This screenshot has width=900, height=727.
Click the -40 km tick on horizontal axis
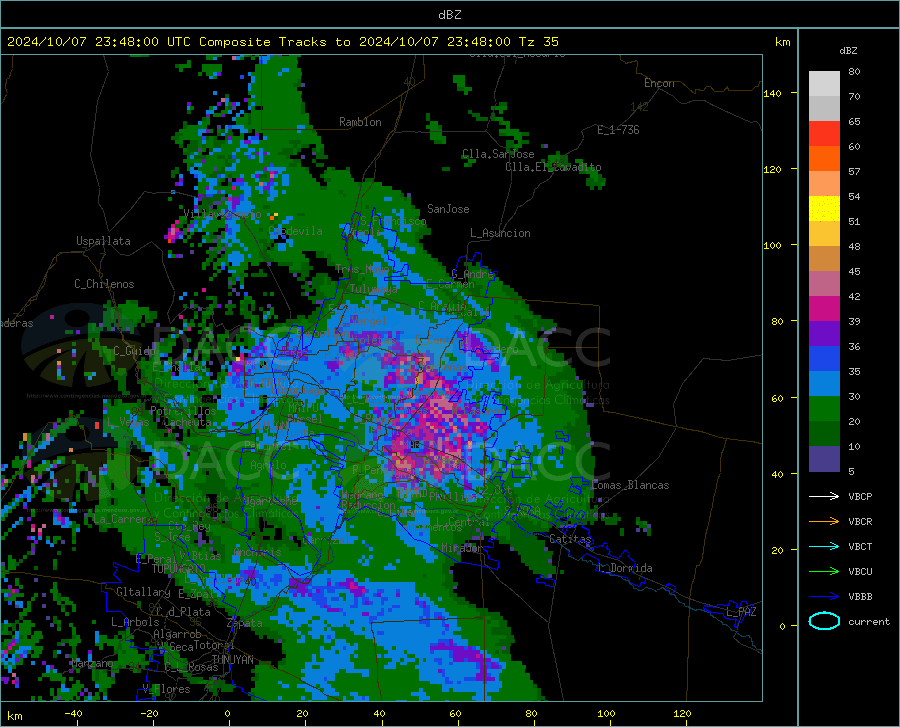click(x=73, y=713)
